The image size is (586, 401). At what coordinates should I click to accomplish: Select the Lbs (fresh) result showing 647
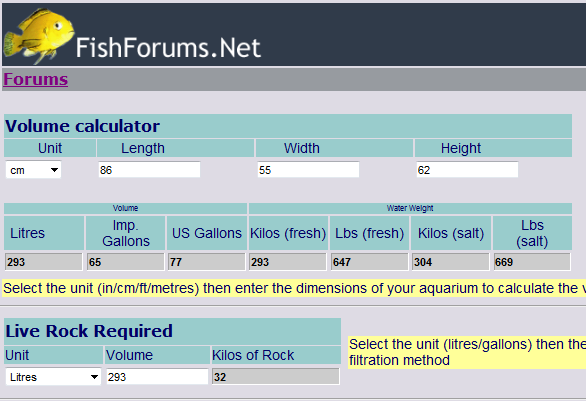(x=370, y=262)
